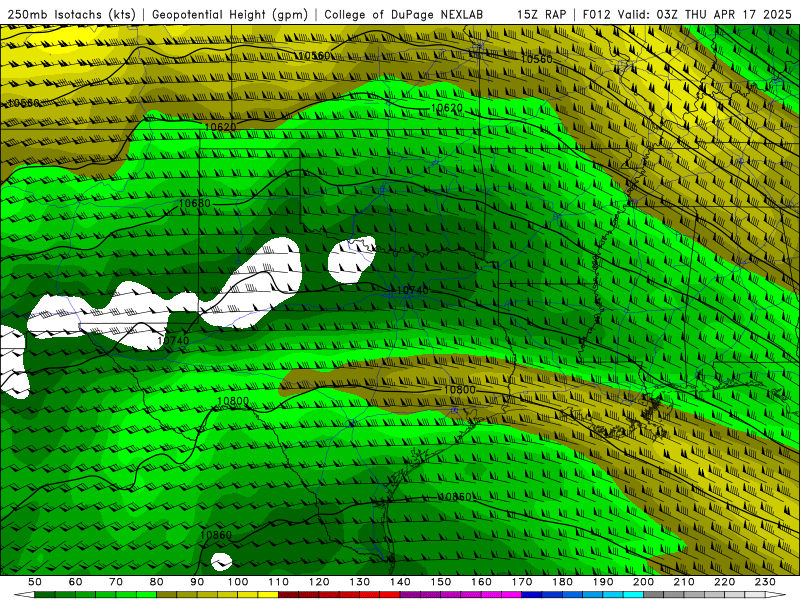Select the 10800 contour label on the olive band
This screenshot has width=800, height=600.
pyautogui.click(x=460, y=390)
